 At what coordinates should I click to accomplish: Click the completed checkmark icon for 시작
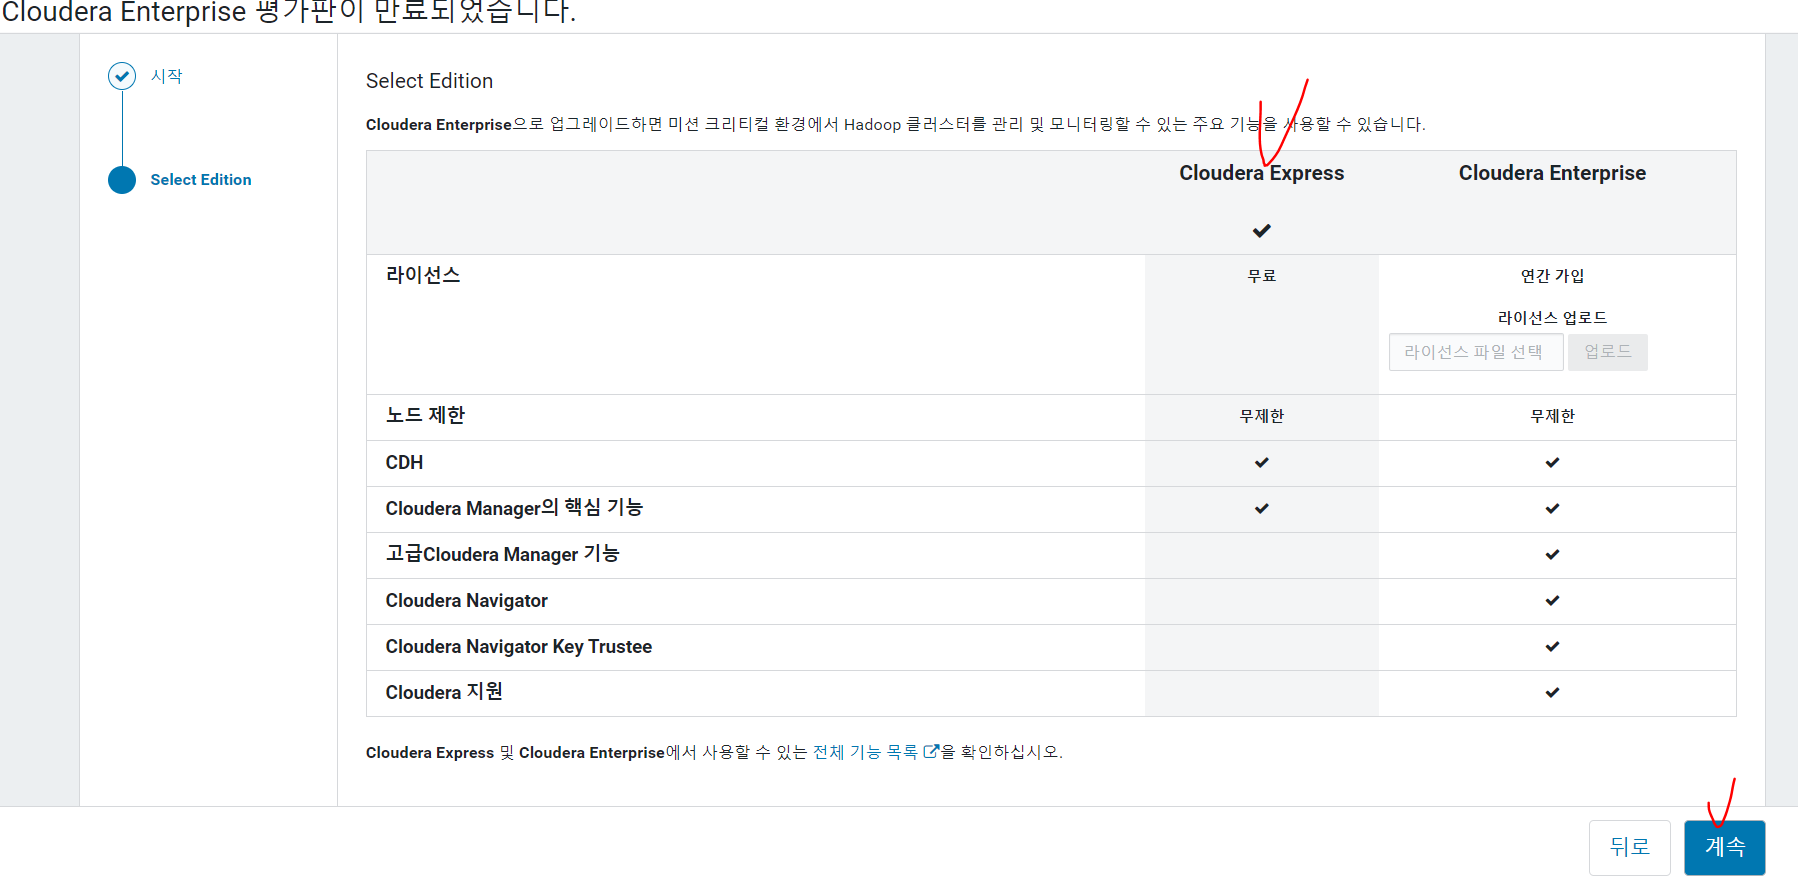click(122, 76)
